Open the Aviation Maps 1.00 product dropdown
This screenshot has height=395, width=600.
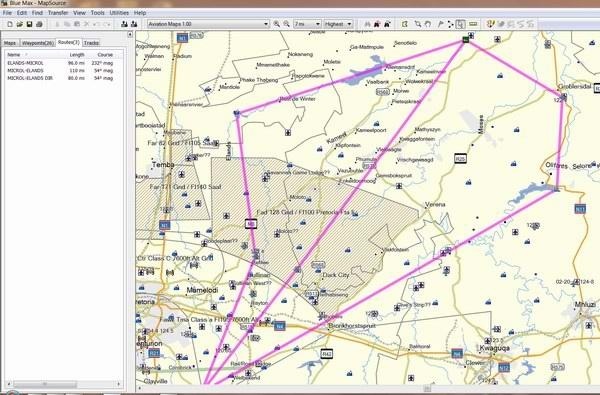point(209,24)
